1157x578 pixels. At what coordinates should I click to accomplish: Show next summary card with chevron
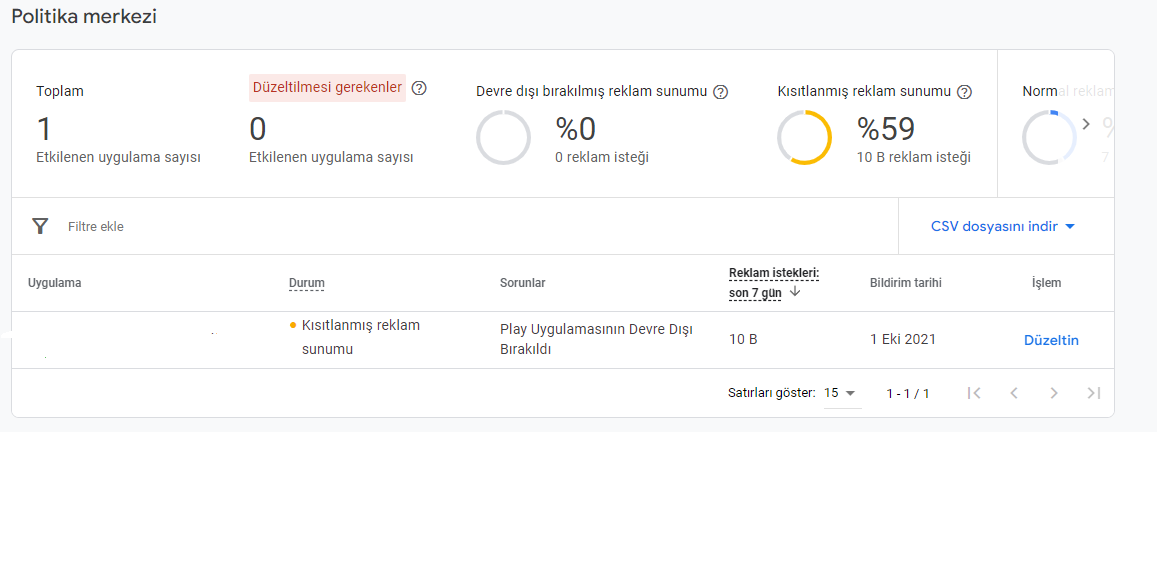coord(1085,124)
